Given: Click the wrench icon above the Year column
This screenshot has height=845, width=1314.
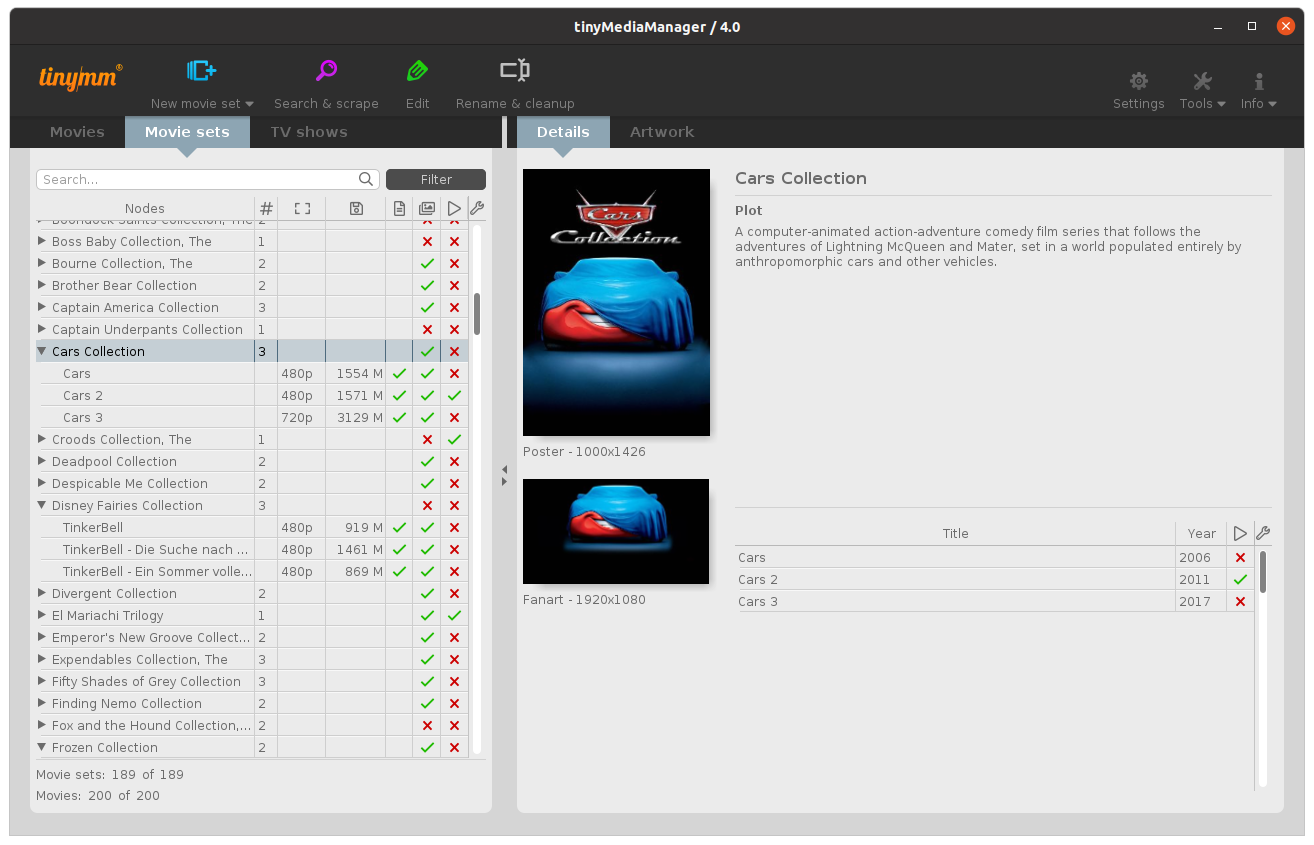Looking at the screenshot, I should (x=1262, y=533).
